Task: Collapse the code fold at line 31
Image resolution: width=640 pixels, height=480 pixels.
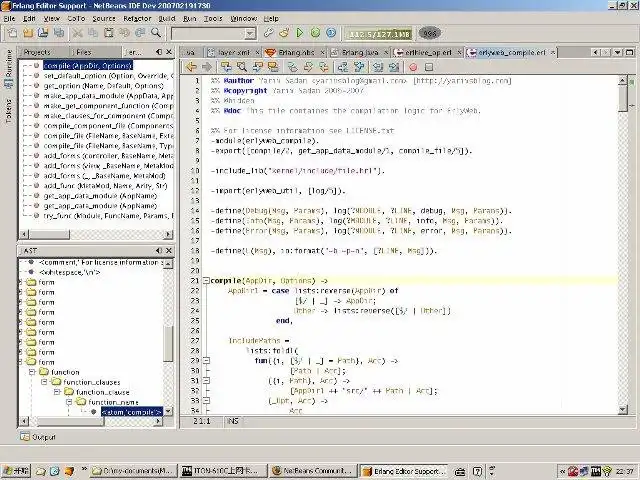Action: [x=207, y=380]
